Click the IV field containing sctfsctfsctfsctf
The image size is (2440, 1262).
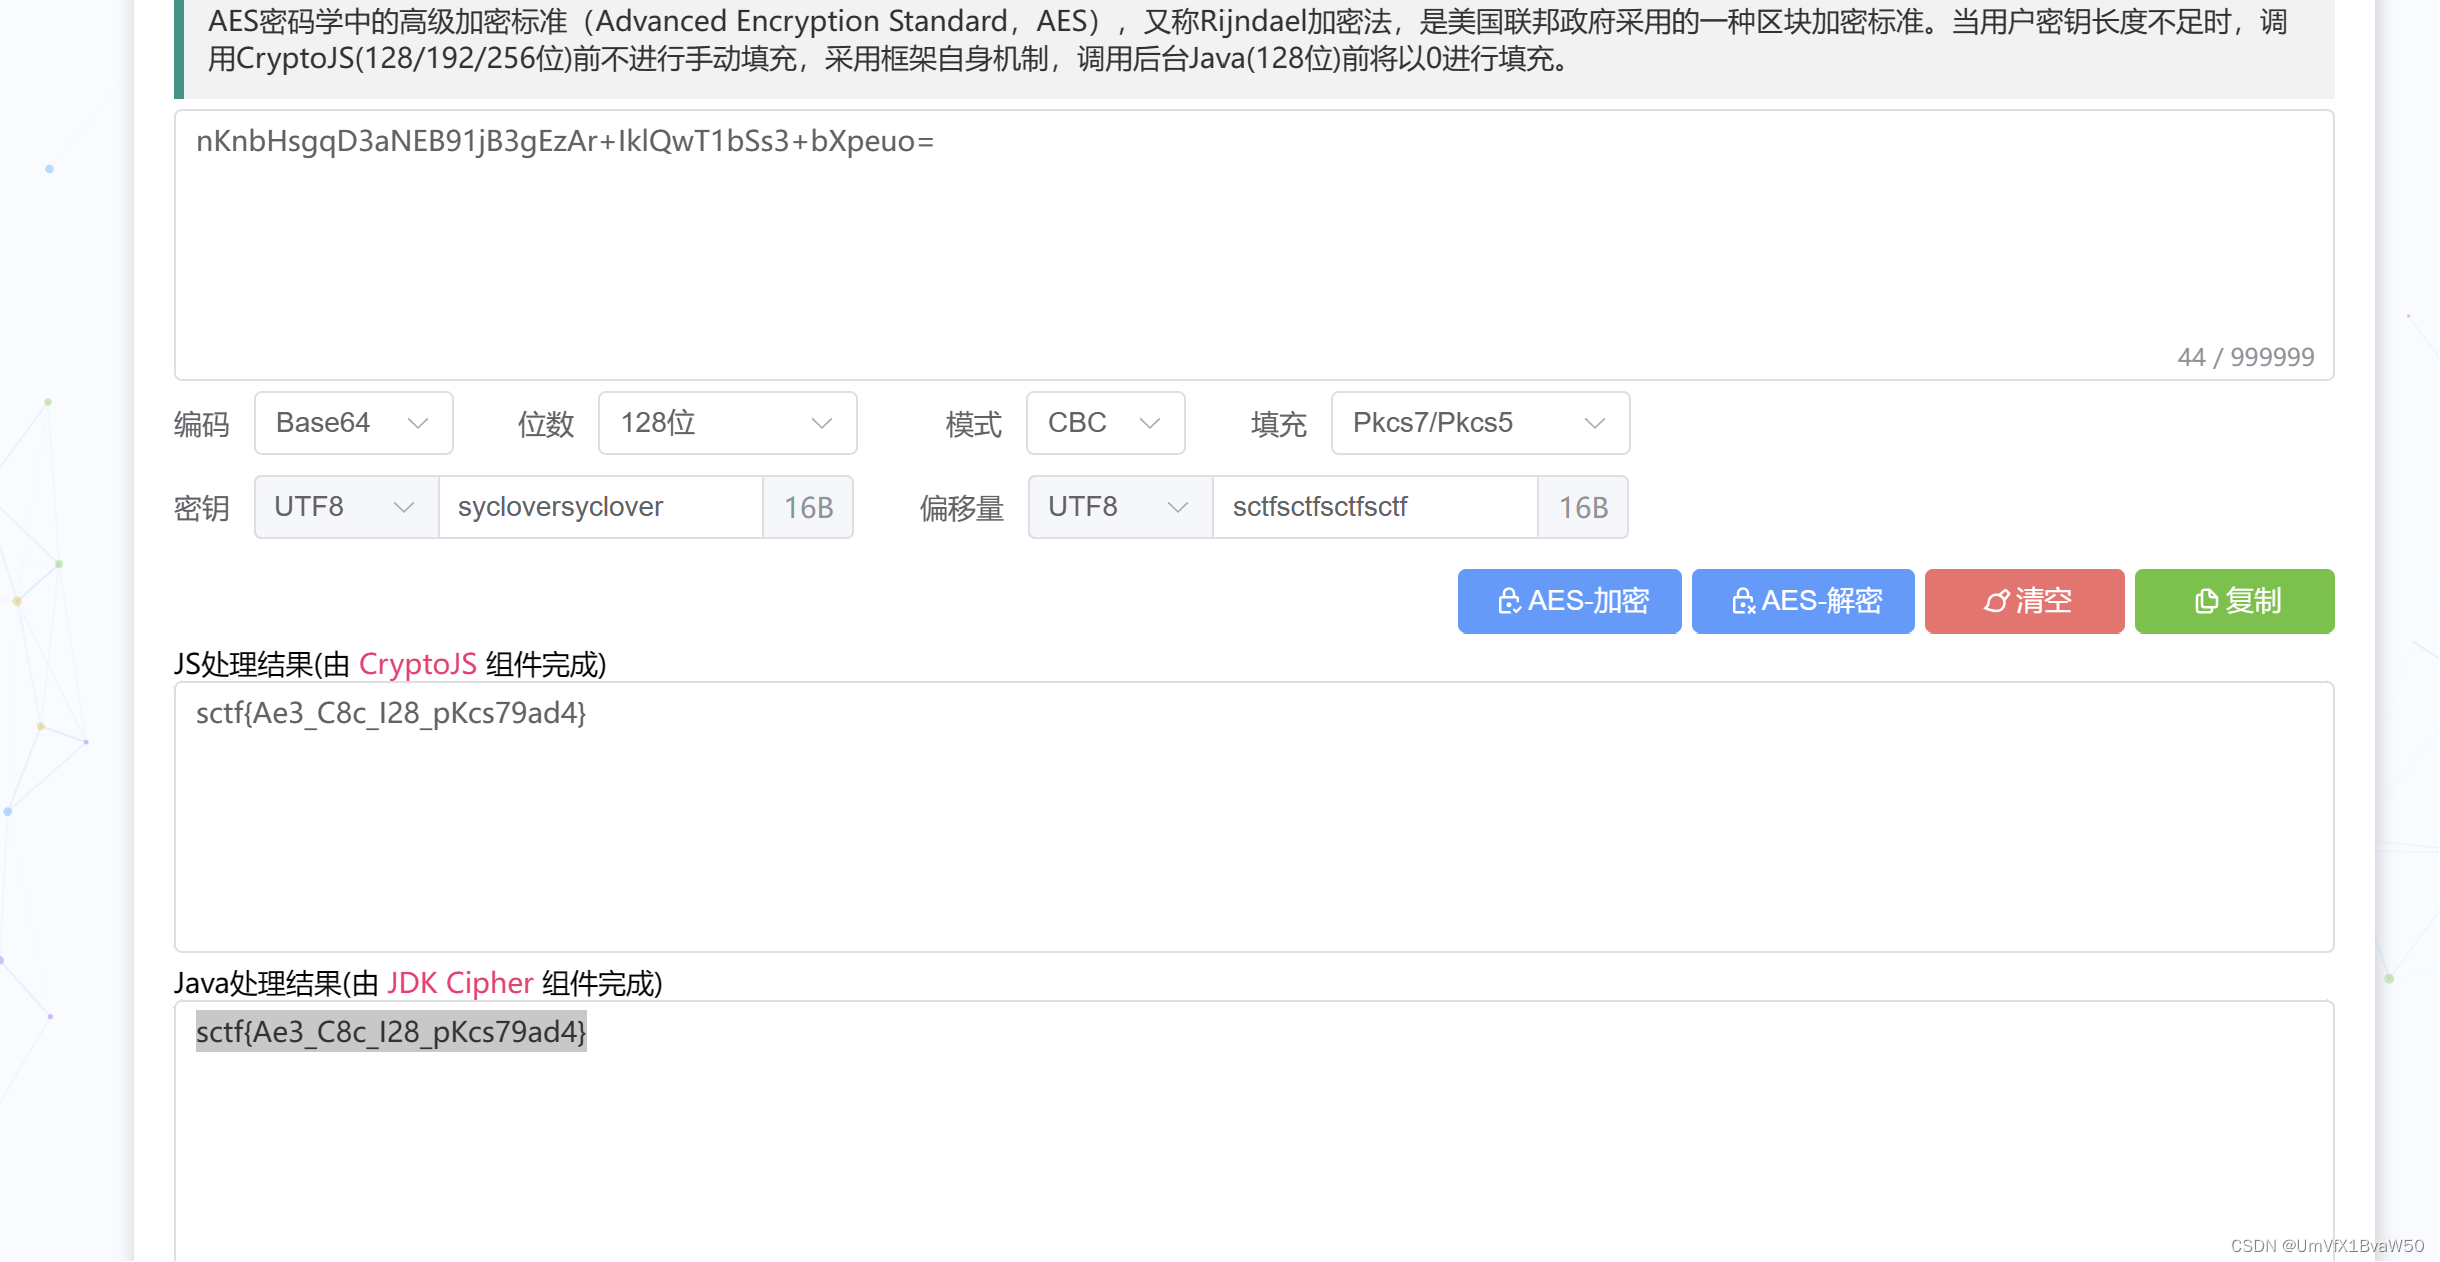coord(1374,507)
